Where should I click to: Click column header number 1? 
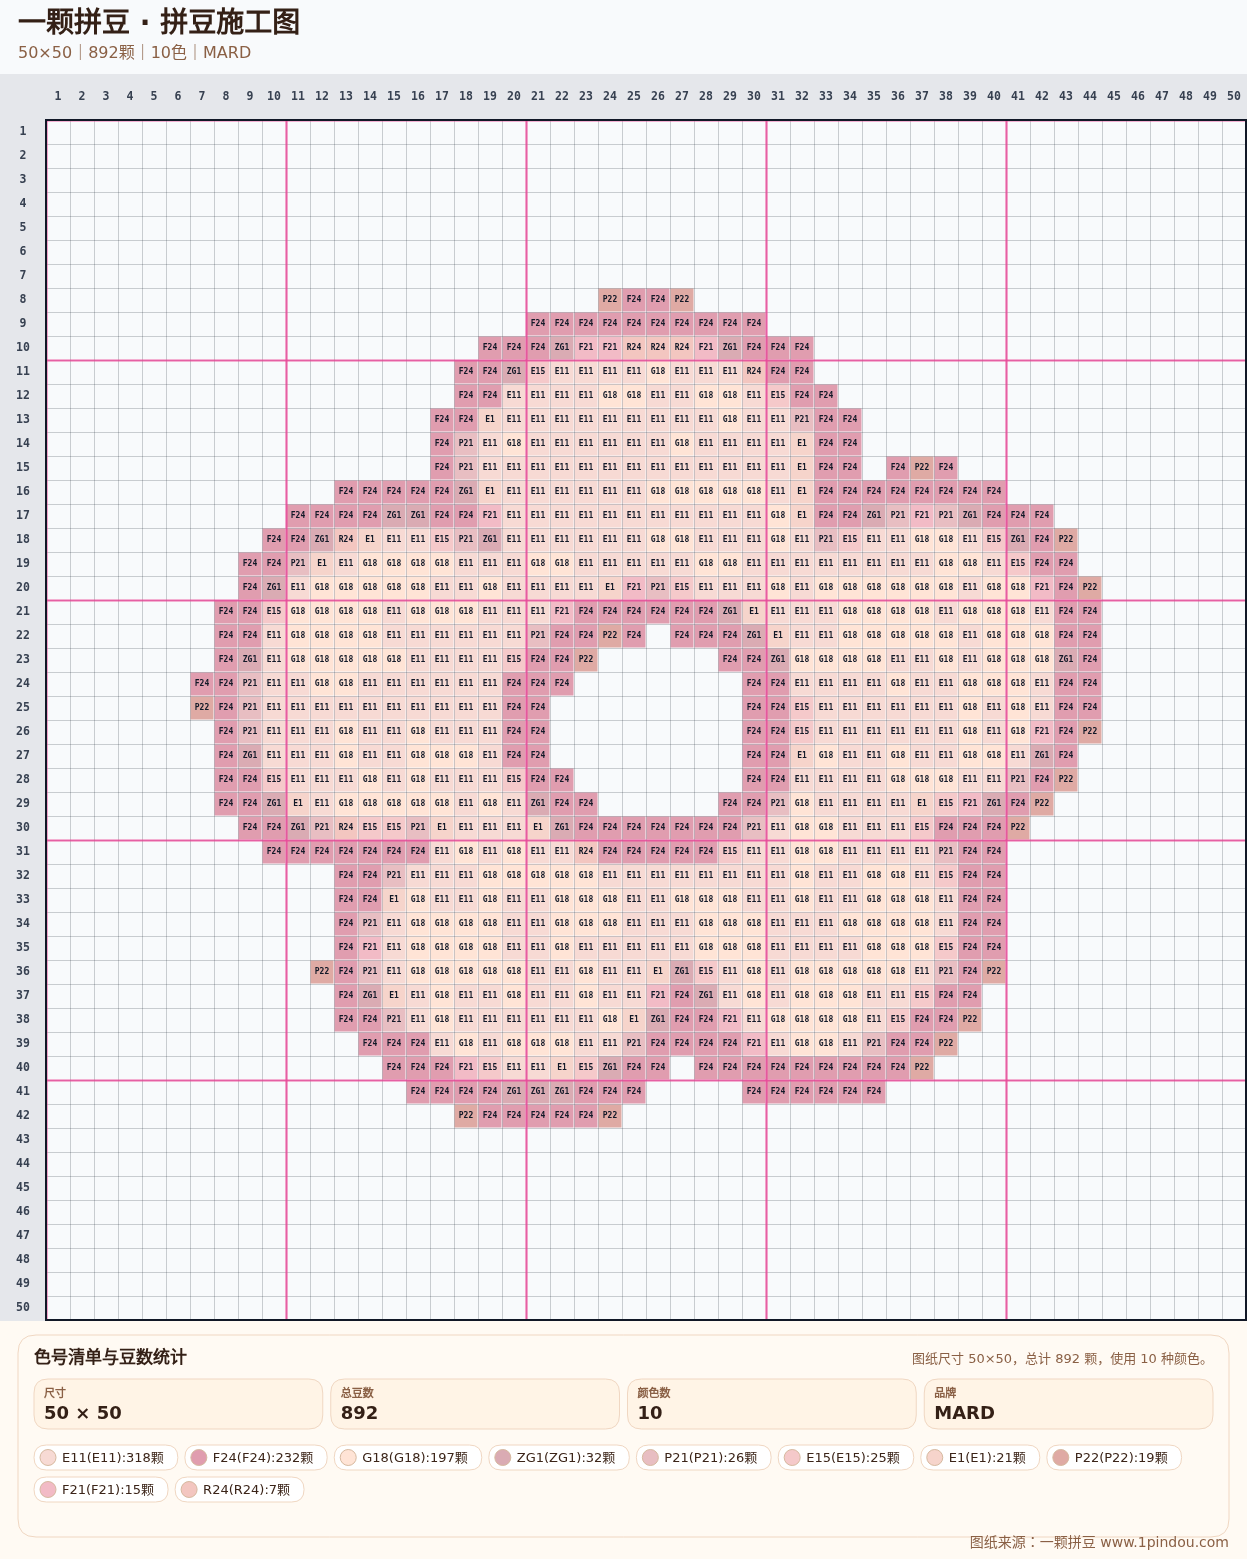(58, 96)
